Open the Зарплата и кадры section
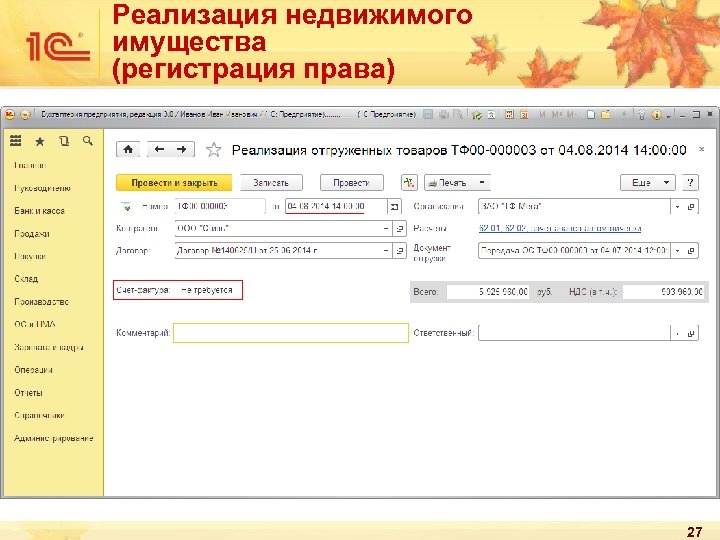This screenshot has height=540, width=720. pyautogui.click(x=49, y=347)
